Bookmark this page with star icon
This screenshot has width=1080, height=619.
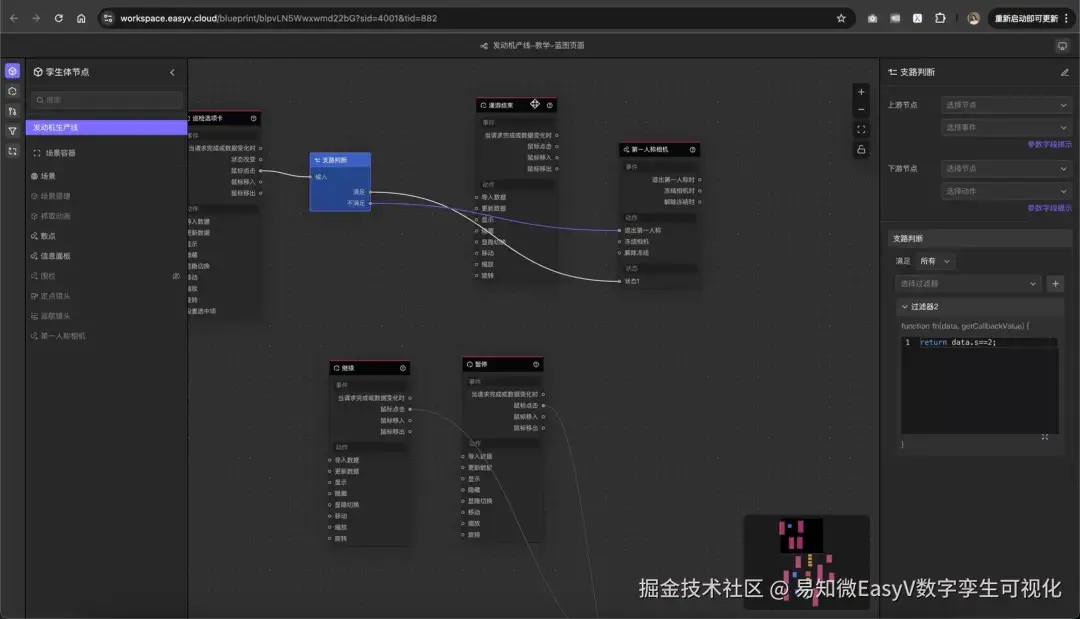(x=841, y=19)
